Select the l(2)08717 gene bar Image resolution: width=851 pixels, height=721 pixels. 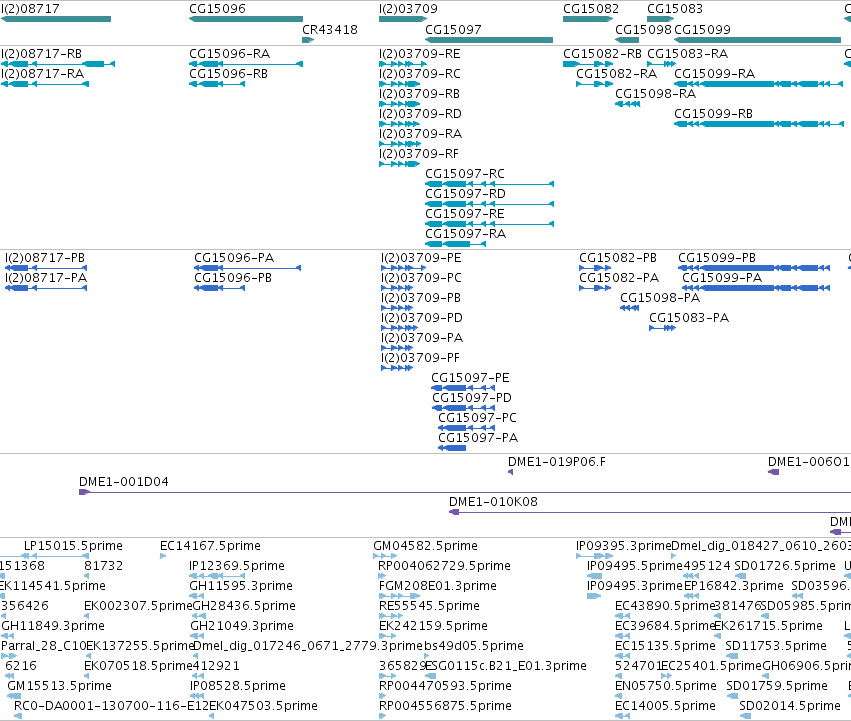point(56,19)
